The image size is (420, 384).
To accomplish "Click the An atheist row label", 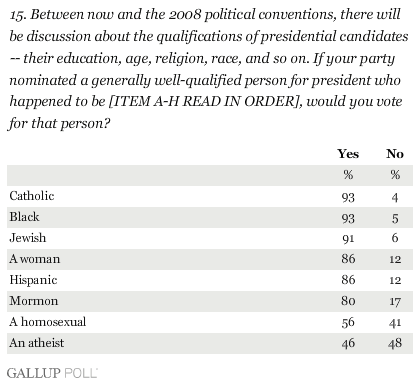I will coord(37,343).
